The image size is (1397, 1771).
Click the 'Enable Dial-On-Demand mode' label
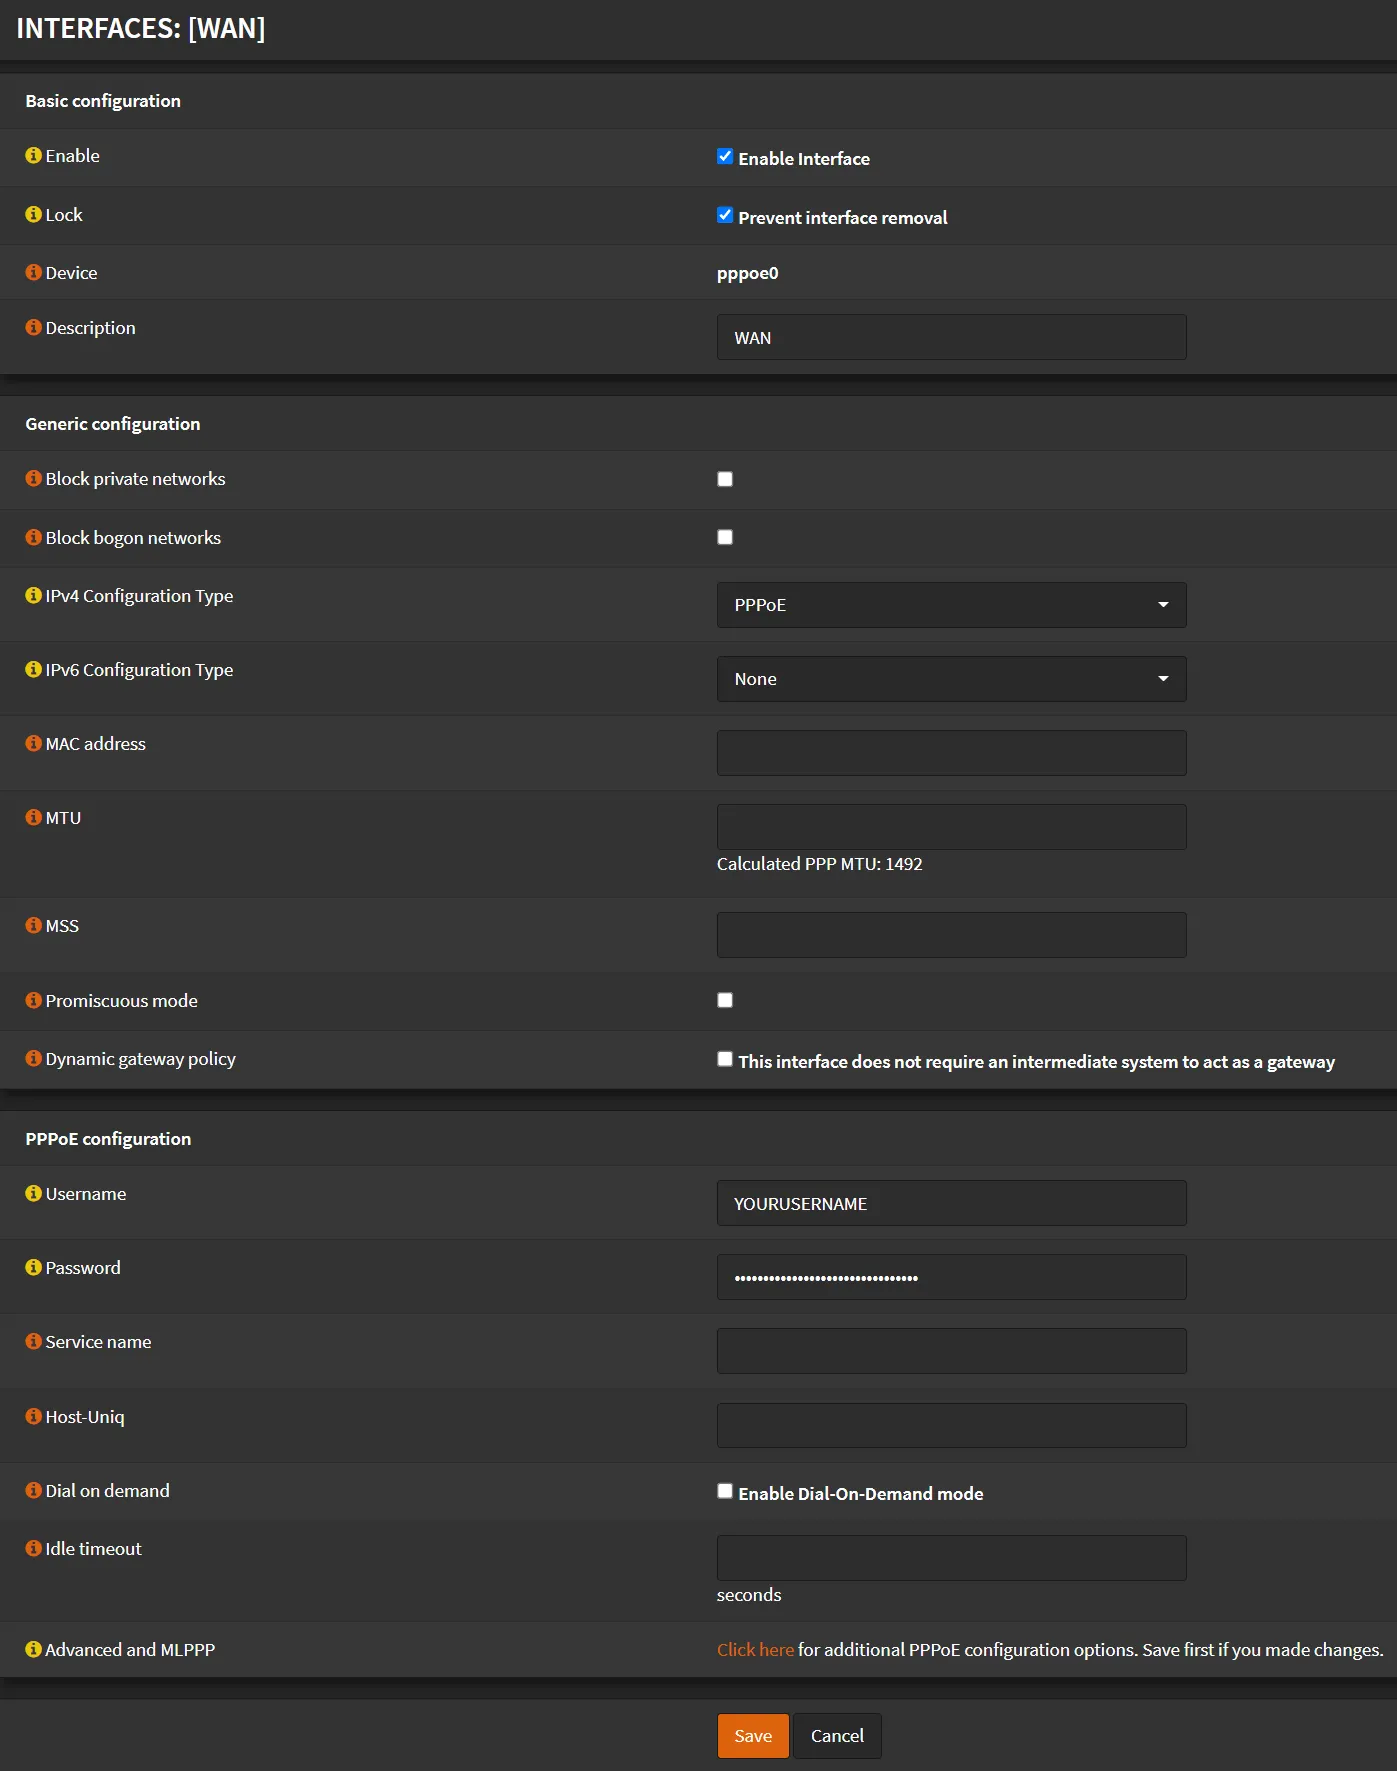[x=861, y=1494]
